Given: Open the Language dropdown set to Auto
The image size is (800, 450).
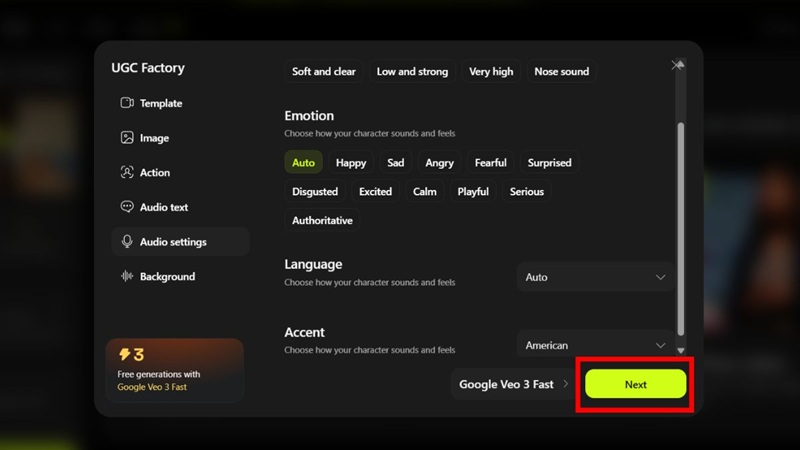Looking at the screenshot, I should [x=595, y=277].
